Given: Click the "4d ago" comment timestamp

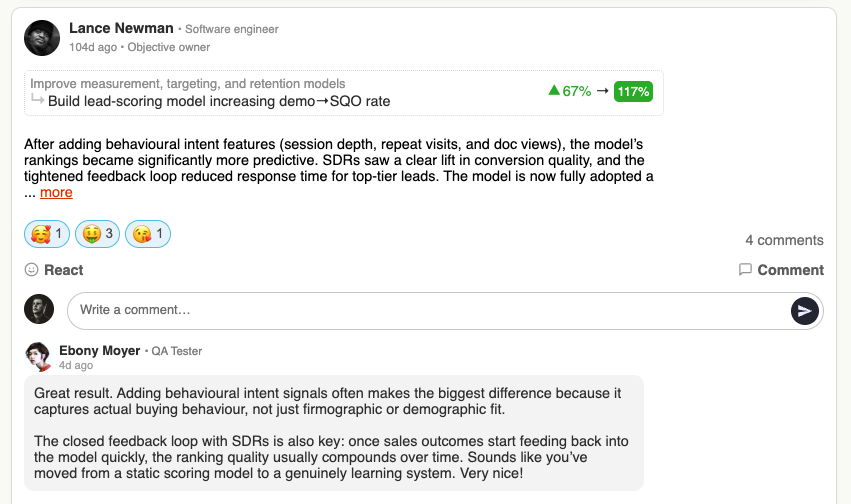Looking at the screenshot, I should [76, 366].
